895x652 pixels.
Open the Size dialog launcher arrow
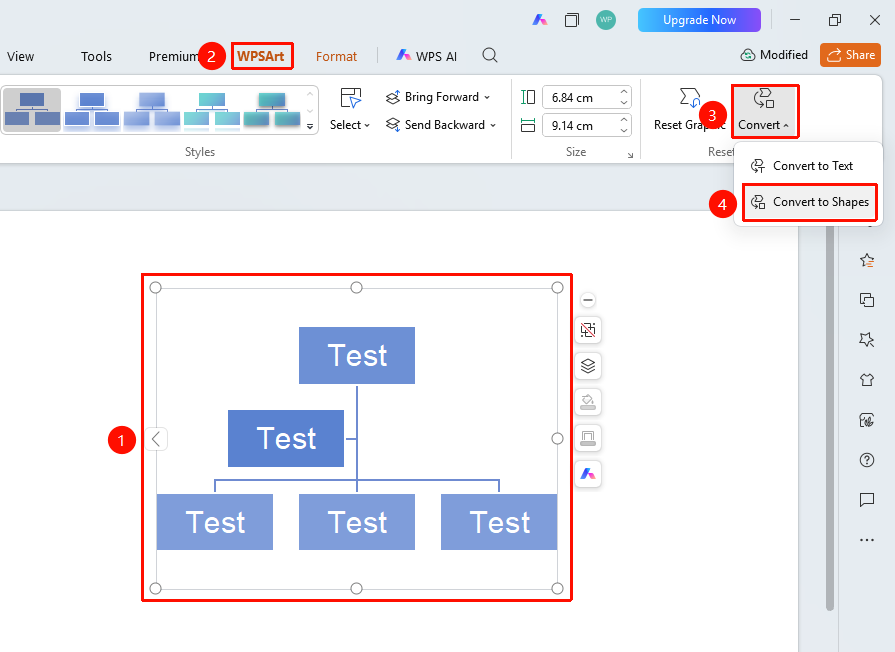(630, 155)
